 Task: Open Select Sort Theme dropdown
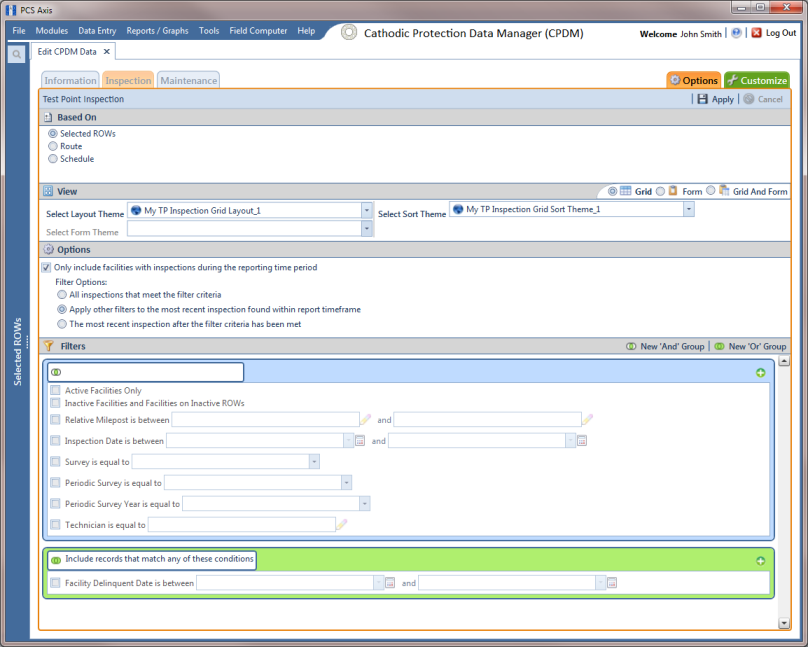point(688,209)
